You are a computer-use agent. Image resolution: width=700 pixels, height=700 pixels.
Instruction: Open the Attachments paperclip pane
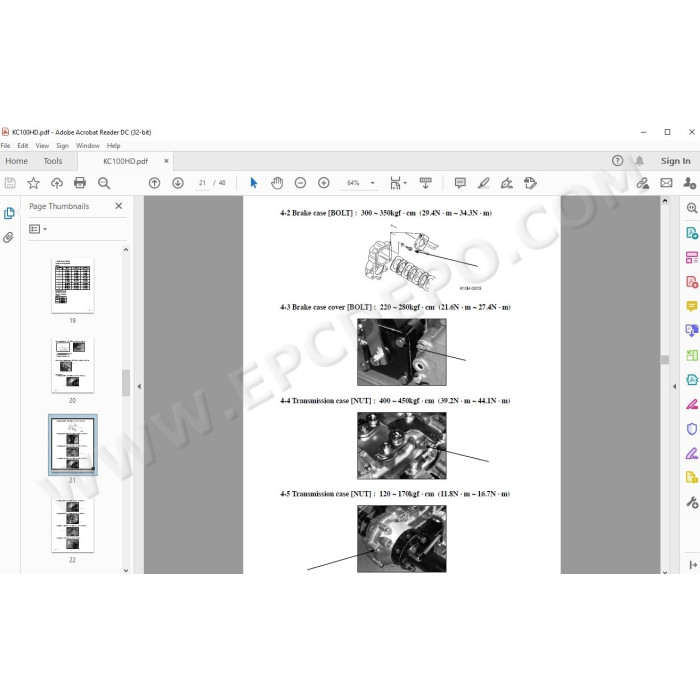click(x=8, y=237)
